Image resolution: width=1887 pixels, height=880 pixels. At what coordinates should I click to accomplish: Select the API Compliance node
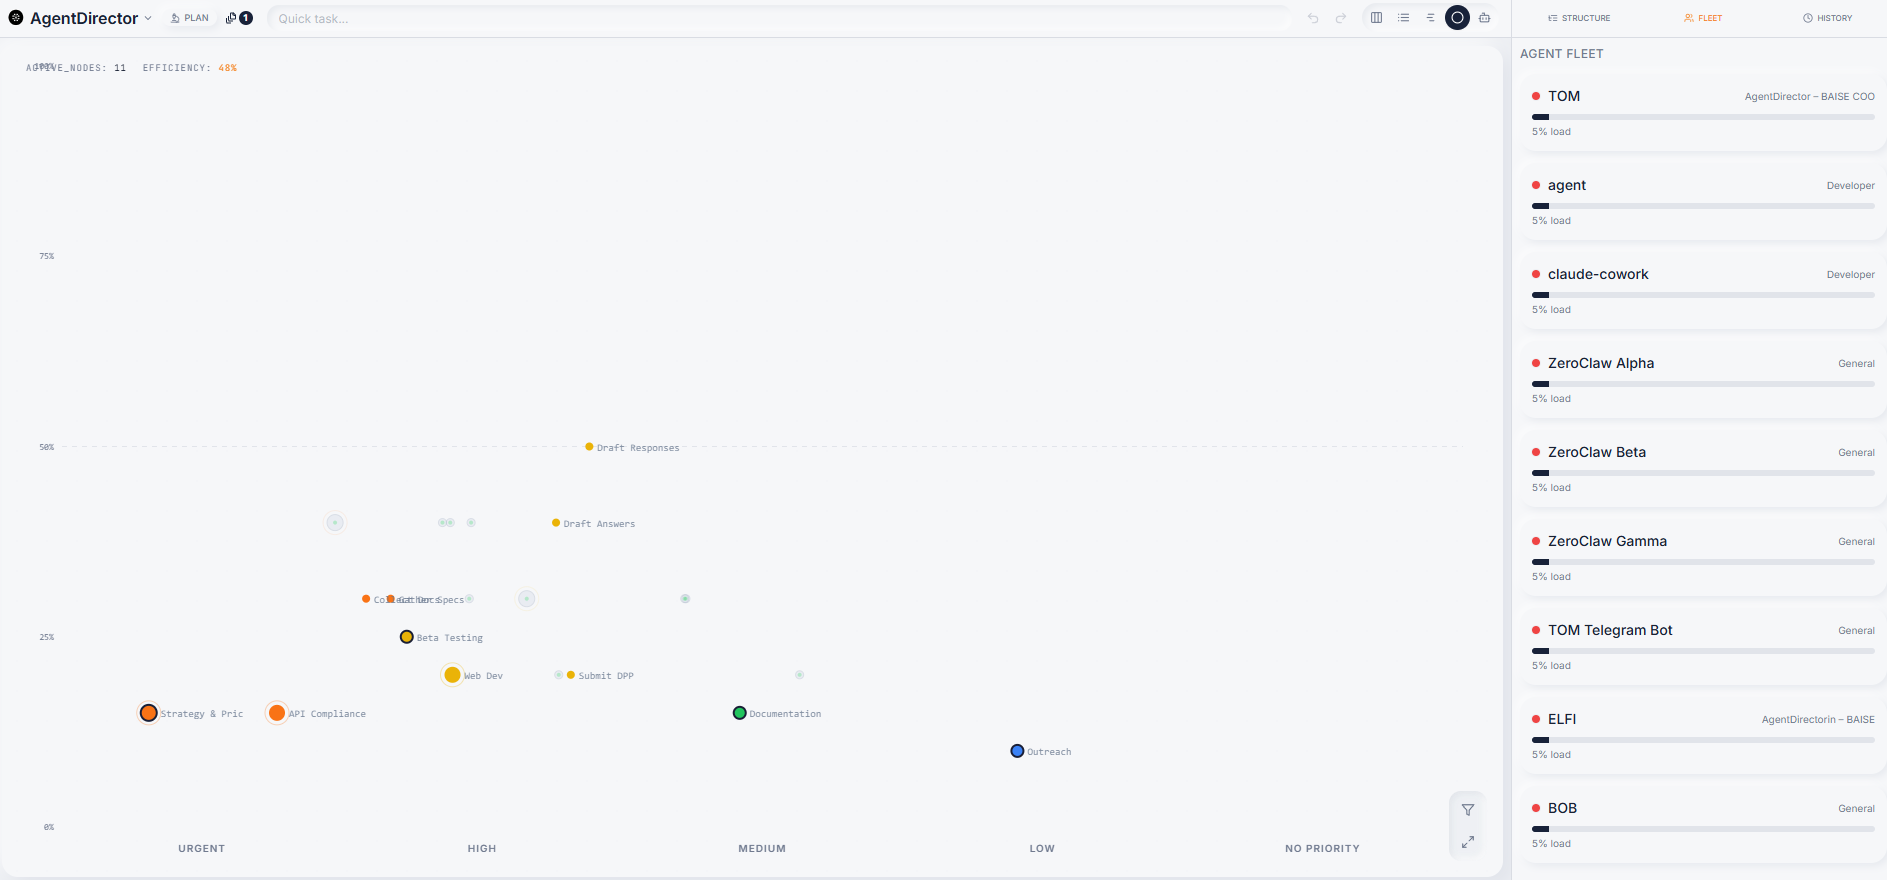point(277,713)
